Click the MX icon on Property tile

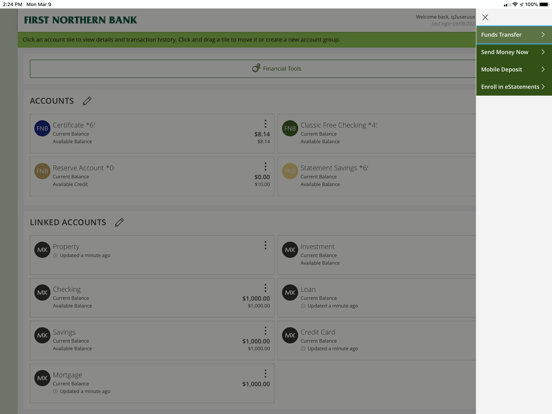pyautogui.click(x=42, y=250)
